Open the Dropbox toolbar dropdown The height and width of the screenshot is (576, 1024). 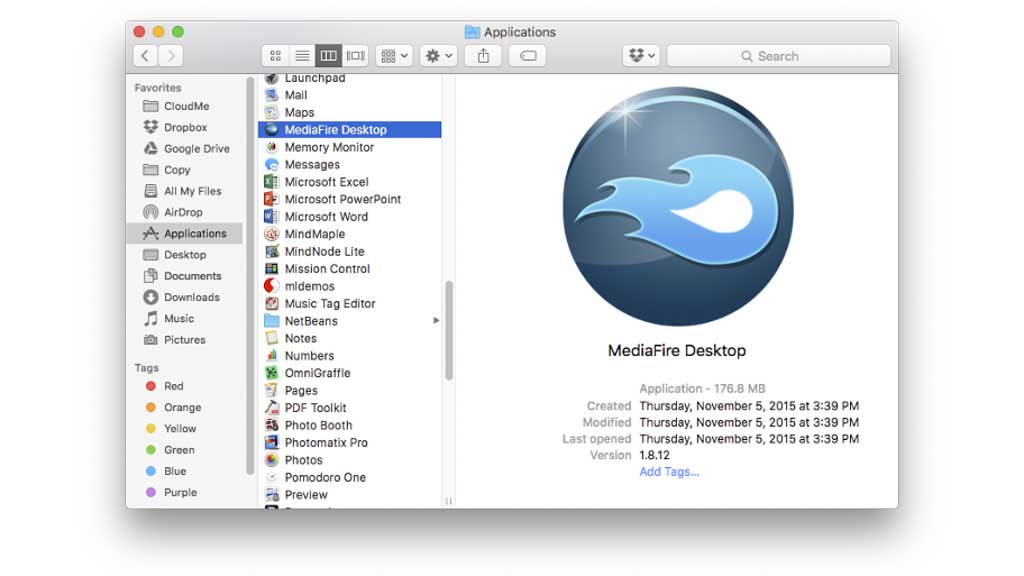click(x=641, y=56)
